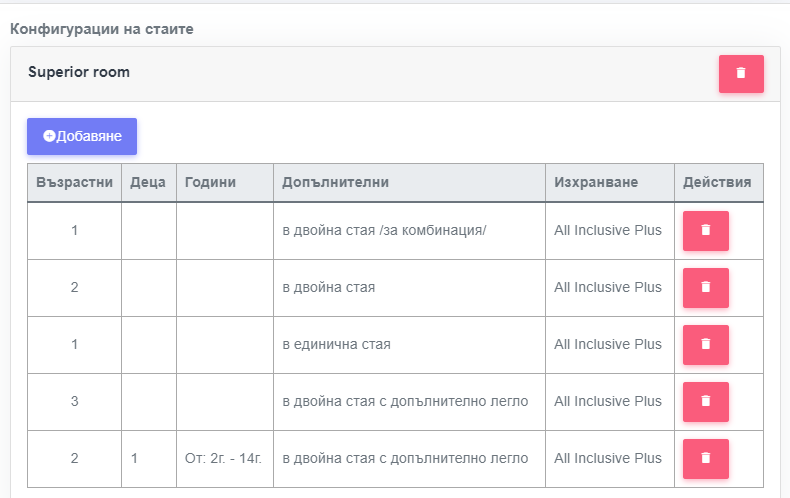Click the "в единична стая" description cell

[x=337, y=345]
